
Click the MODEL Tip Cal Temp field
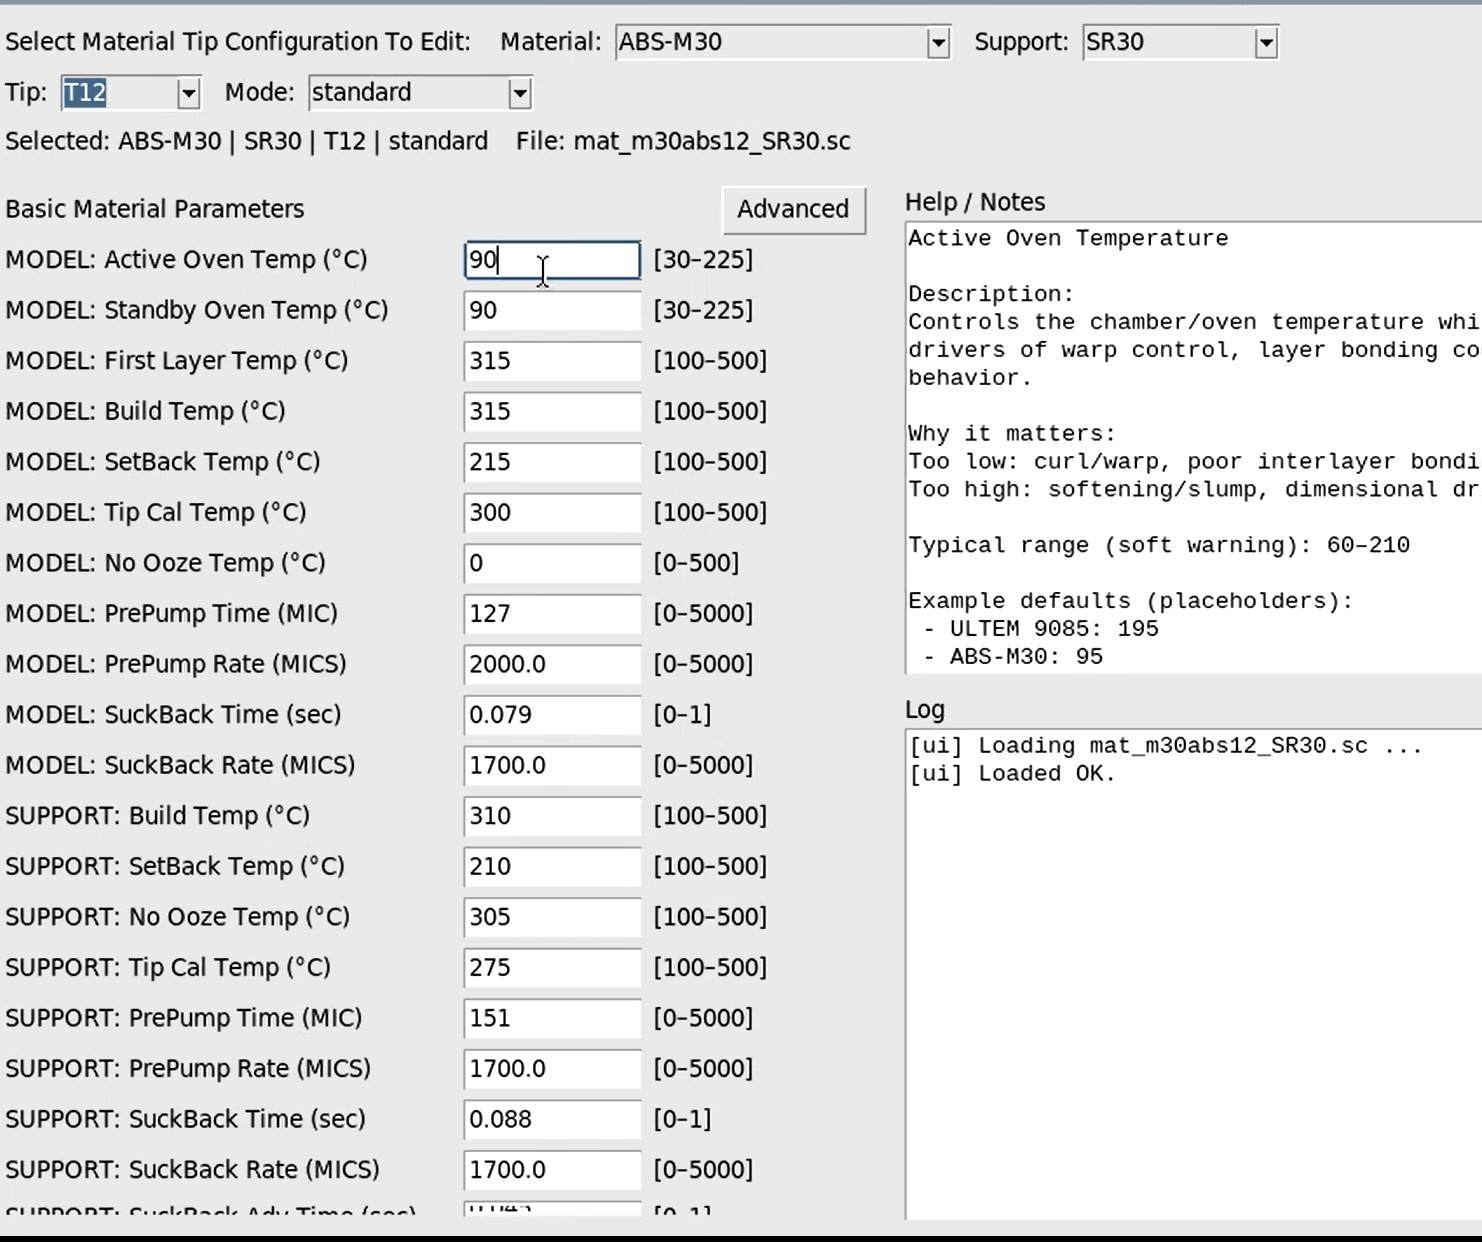point(550,512)
